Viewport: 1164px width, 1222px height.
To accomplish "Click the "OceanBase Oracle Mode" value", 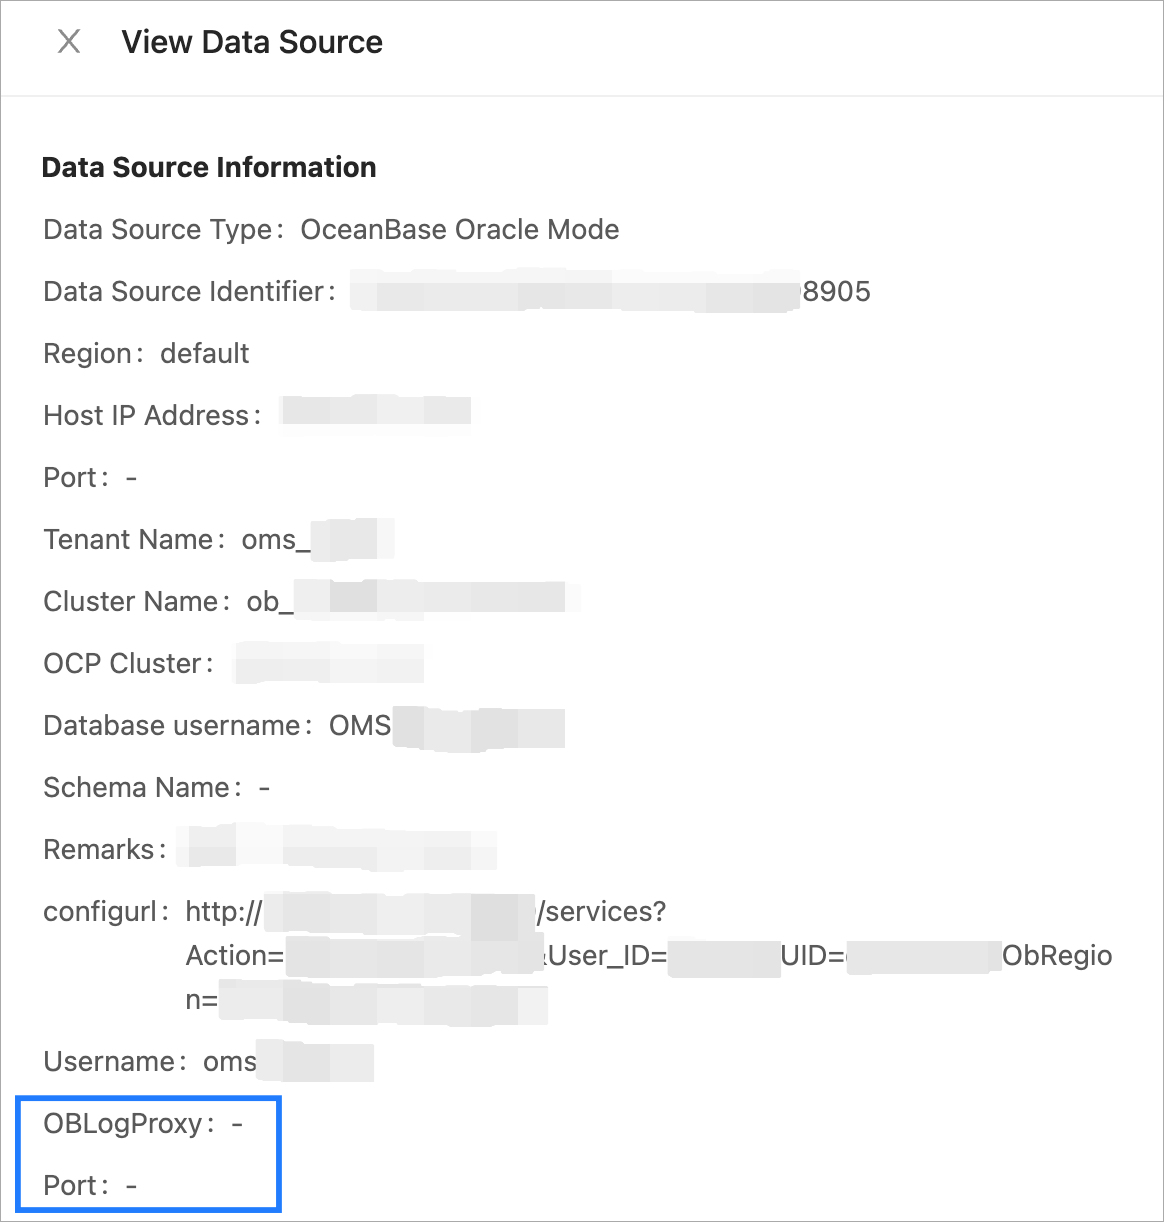I will tap(460, 229).
